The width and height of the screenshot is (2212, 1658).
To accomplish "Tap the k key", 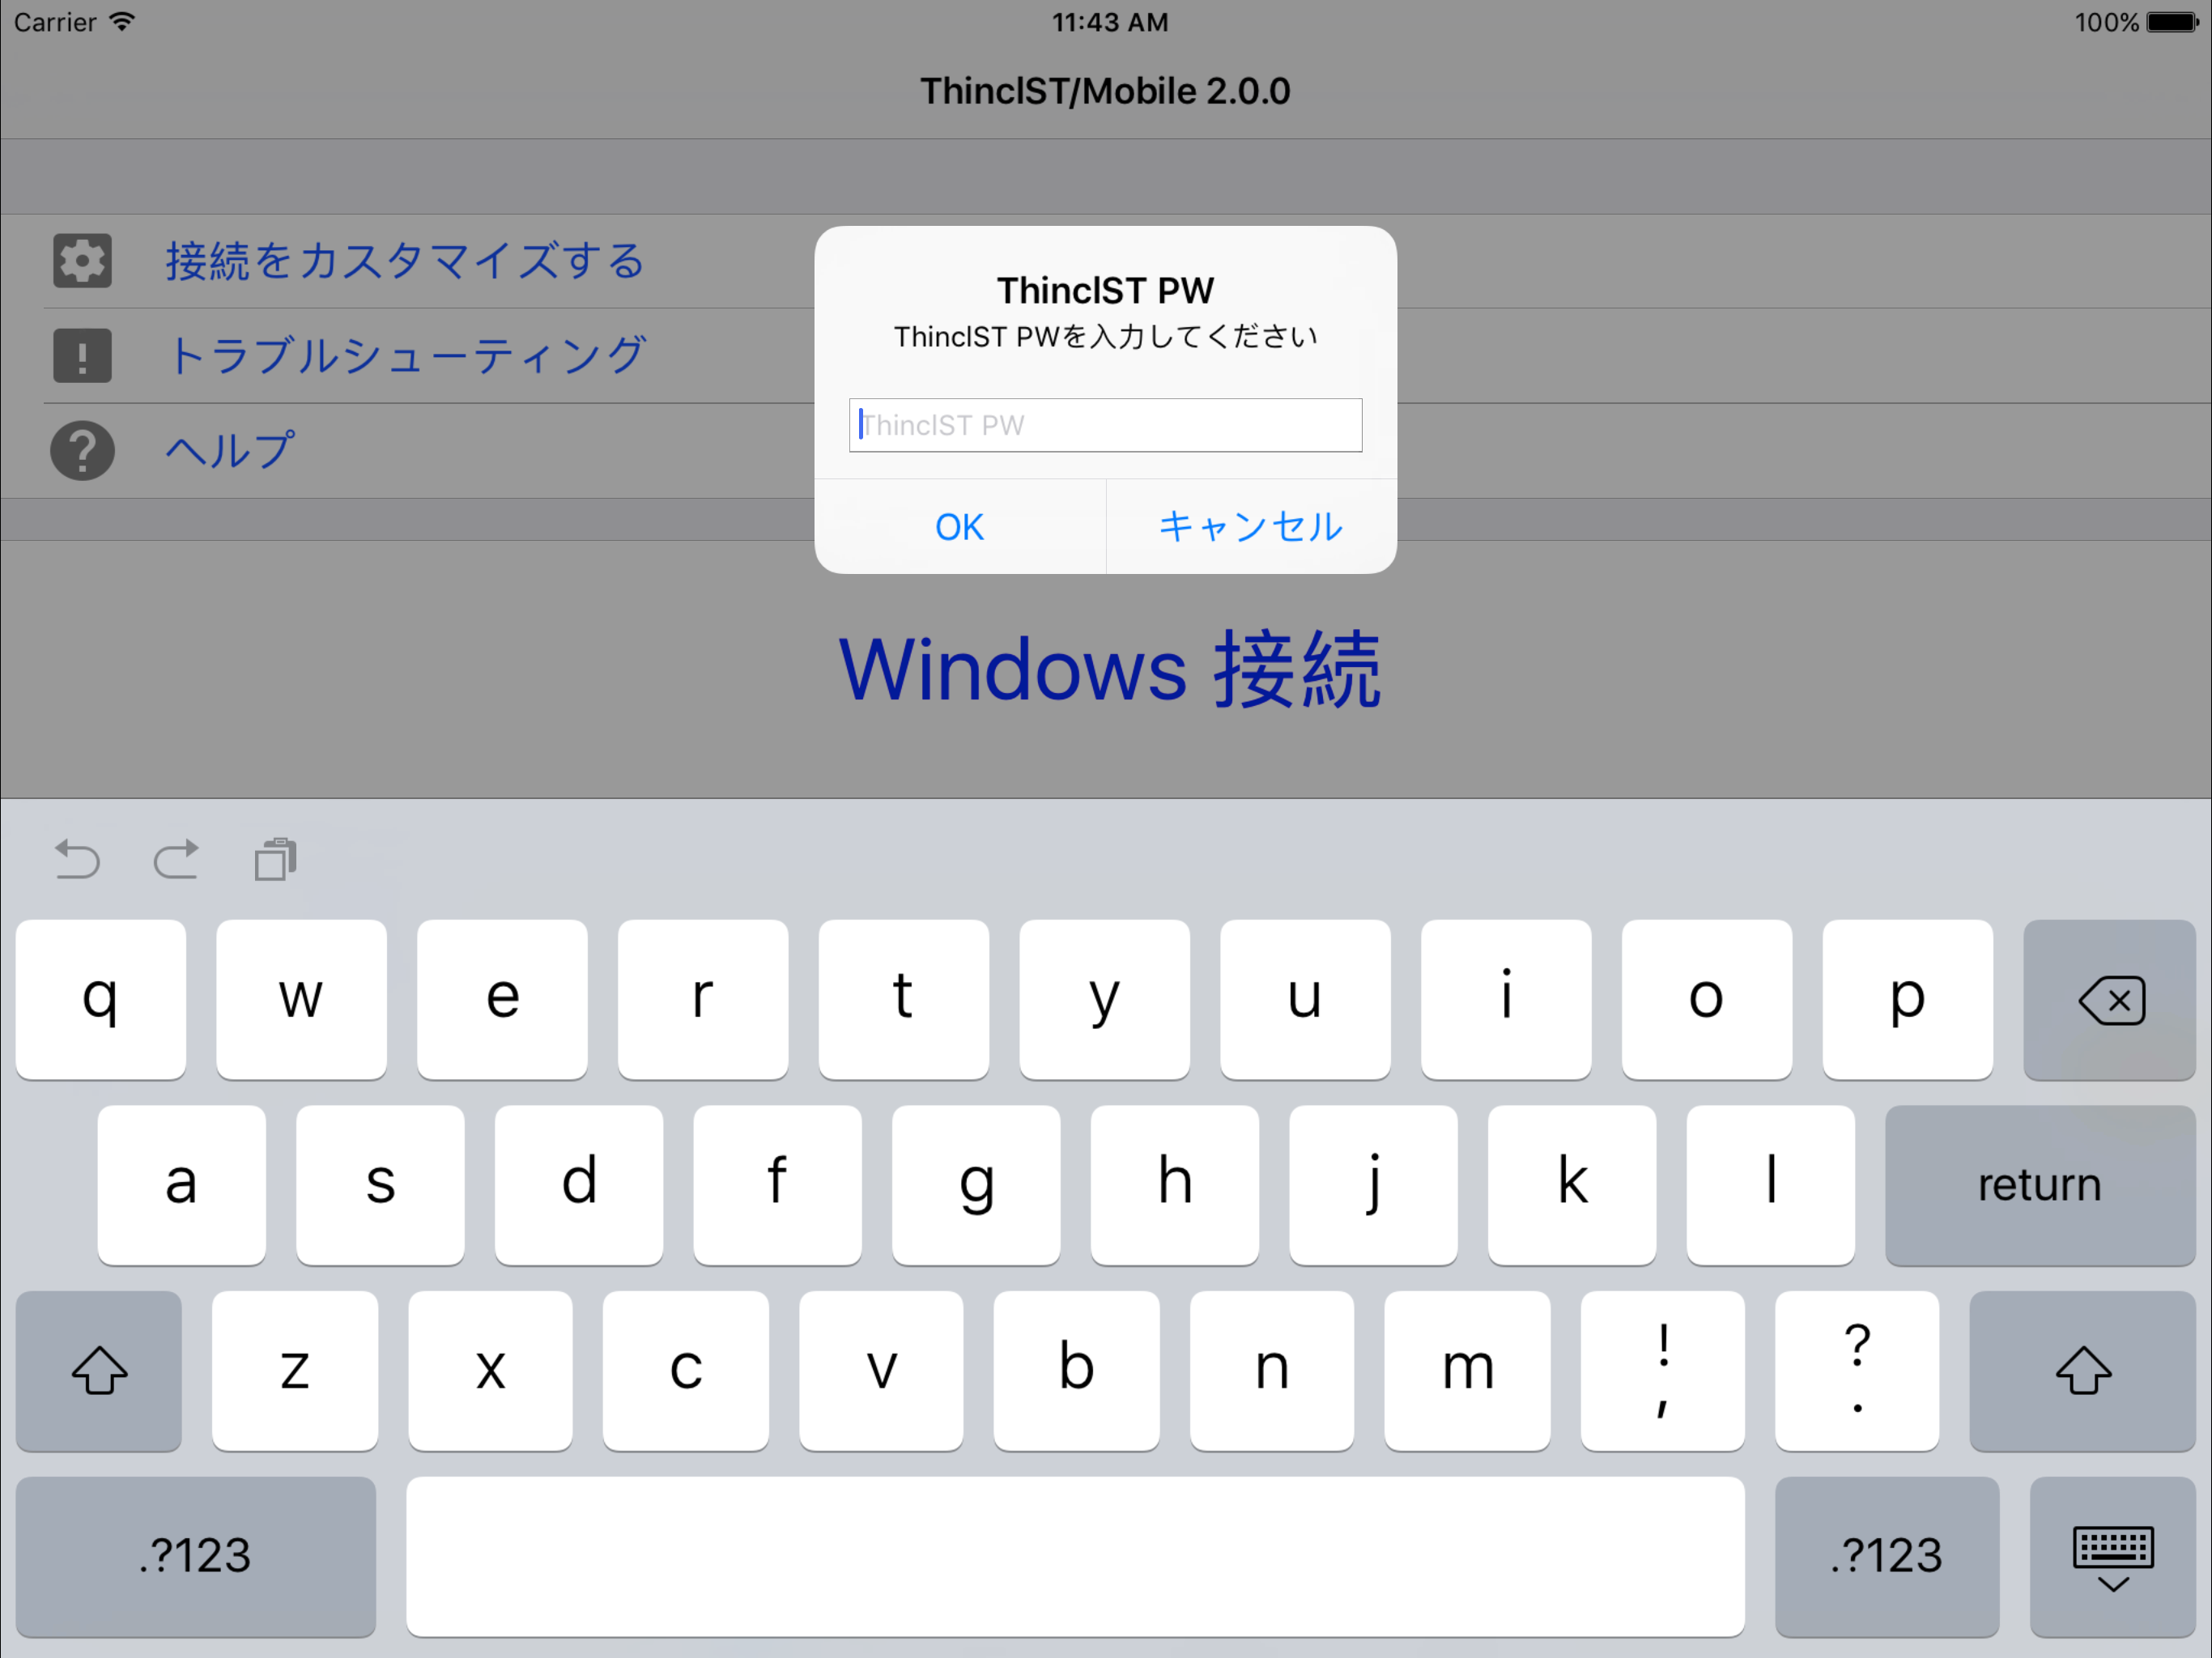I will tap(1572, 1185).
